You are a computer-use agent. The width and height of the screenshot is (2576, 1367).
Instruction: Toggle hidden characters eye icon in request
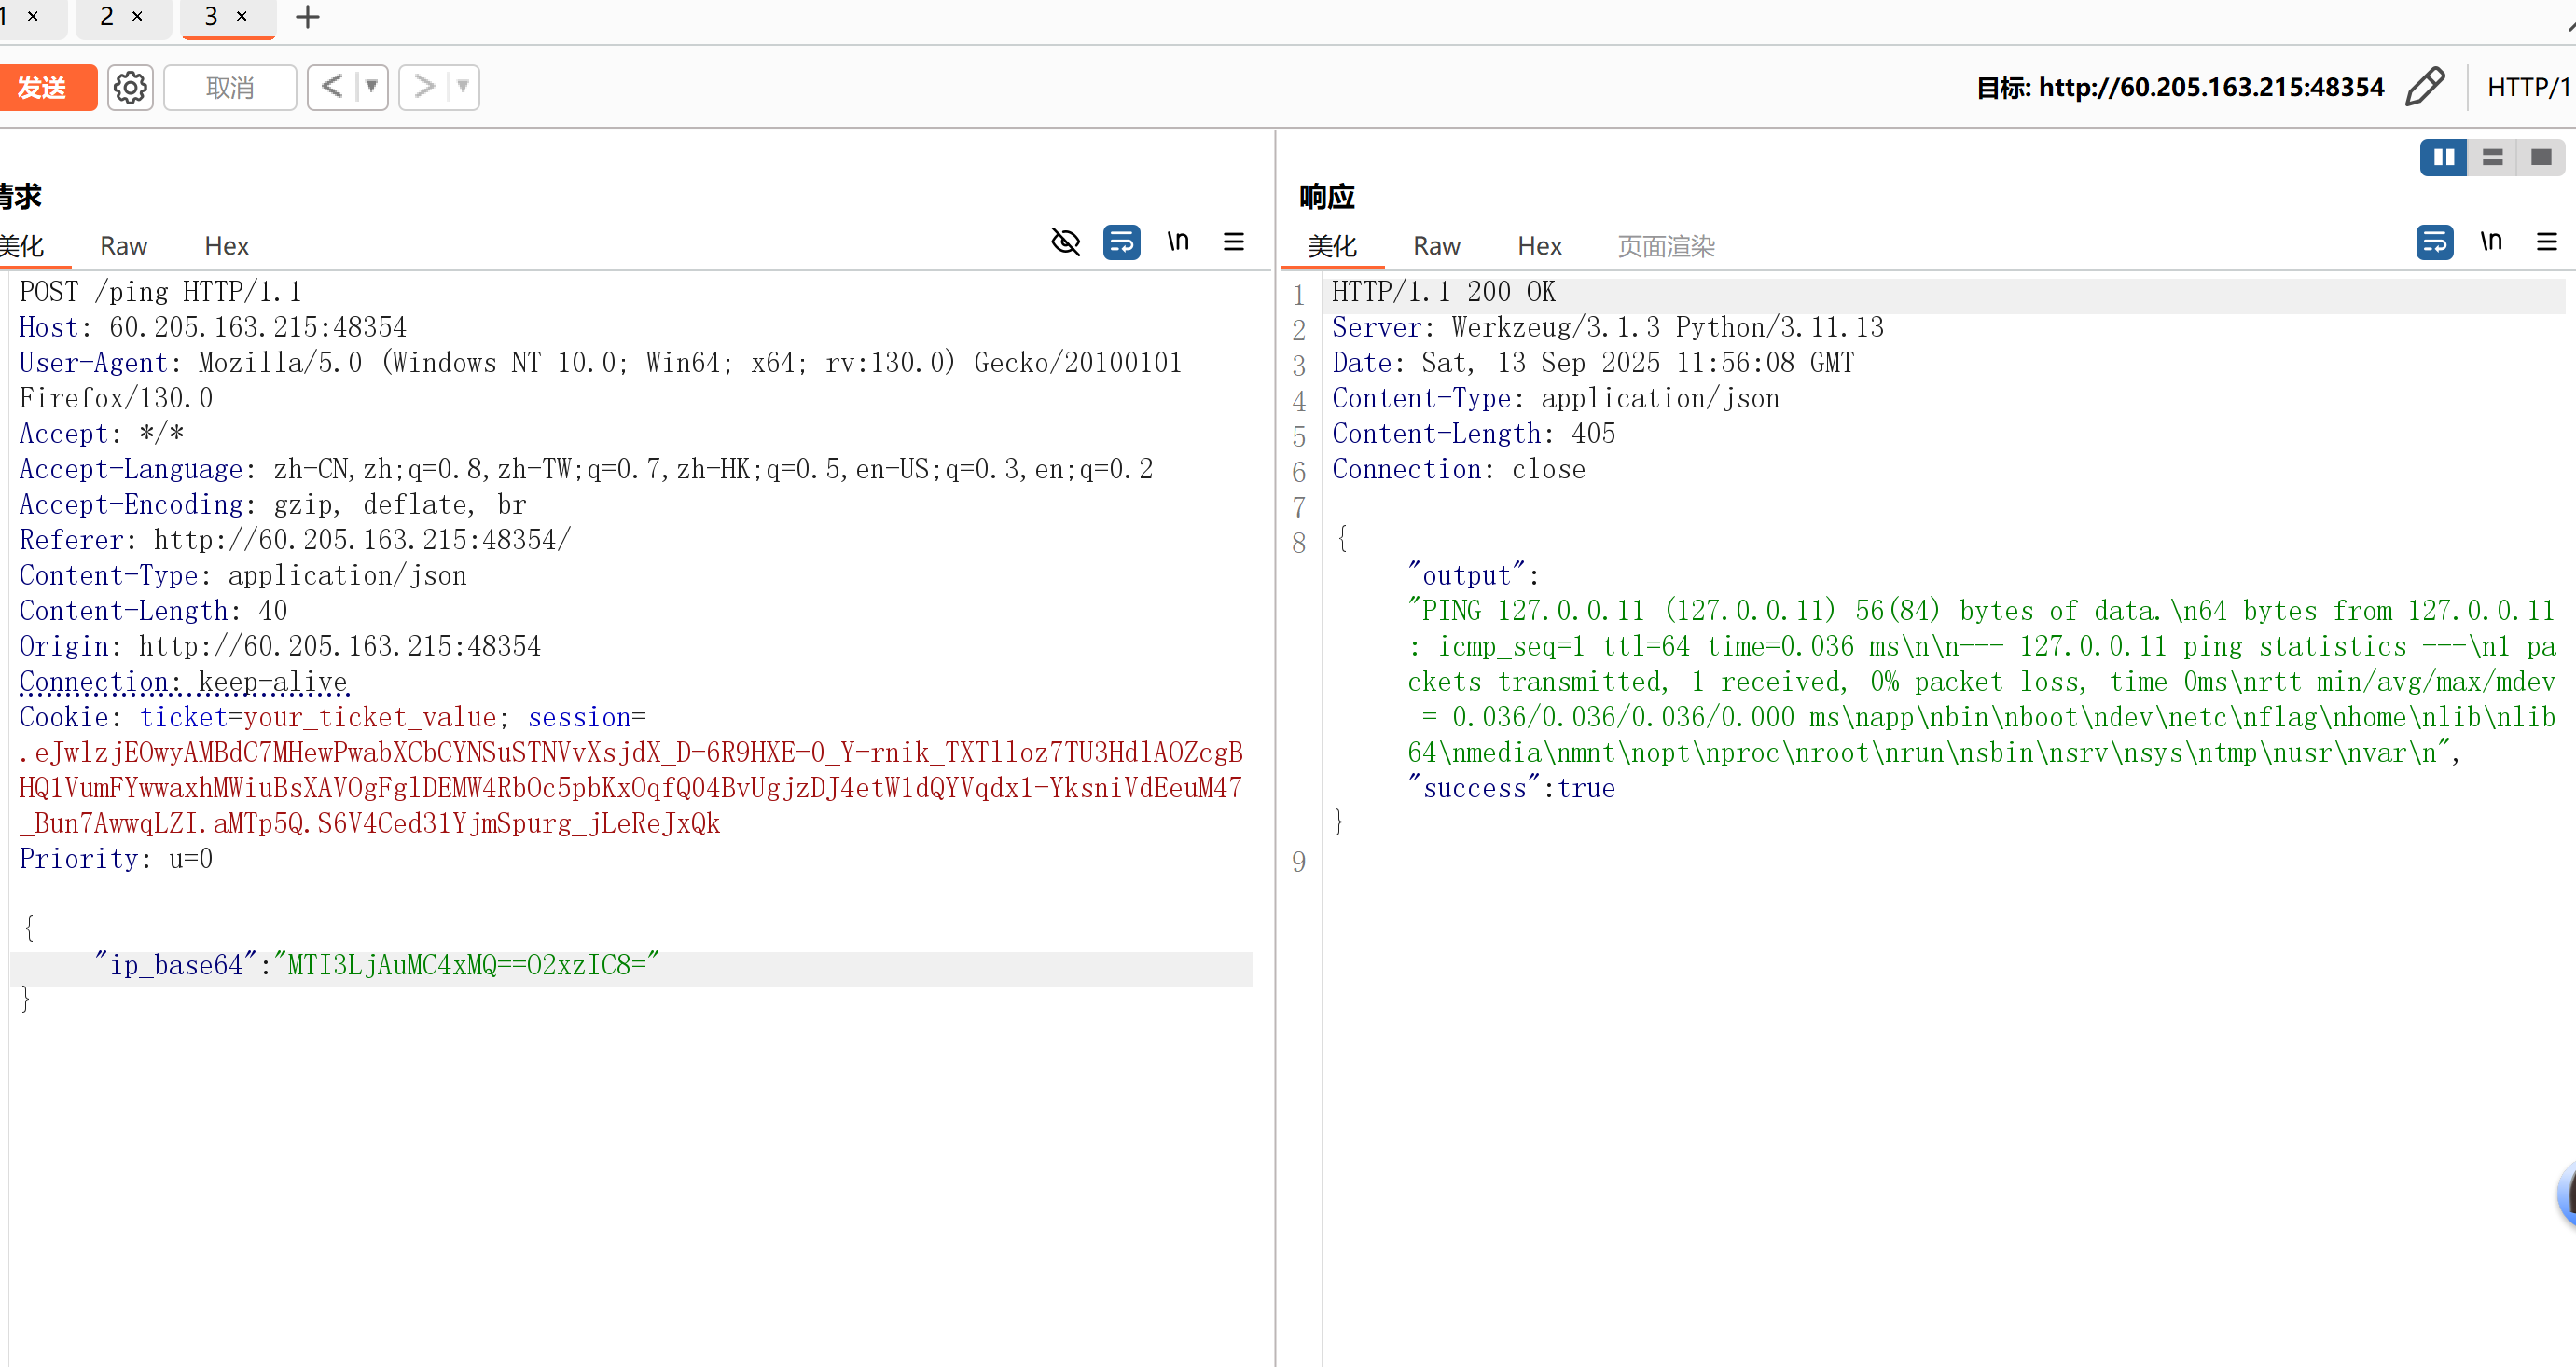point(1065,242)
